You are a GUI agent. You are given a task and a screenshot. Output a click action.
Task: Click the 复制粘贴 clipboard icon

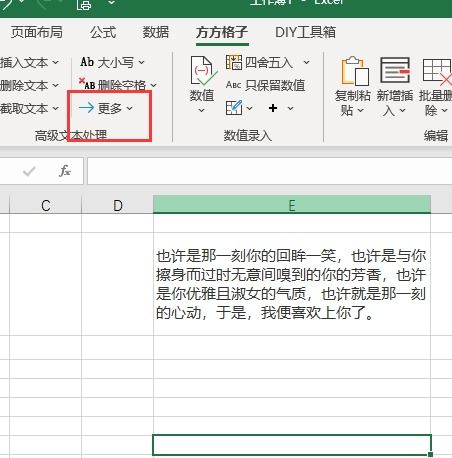(x=355, y=71)
